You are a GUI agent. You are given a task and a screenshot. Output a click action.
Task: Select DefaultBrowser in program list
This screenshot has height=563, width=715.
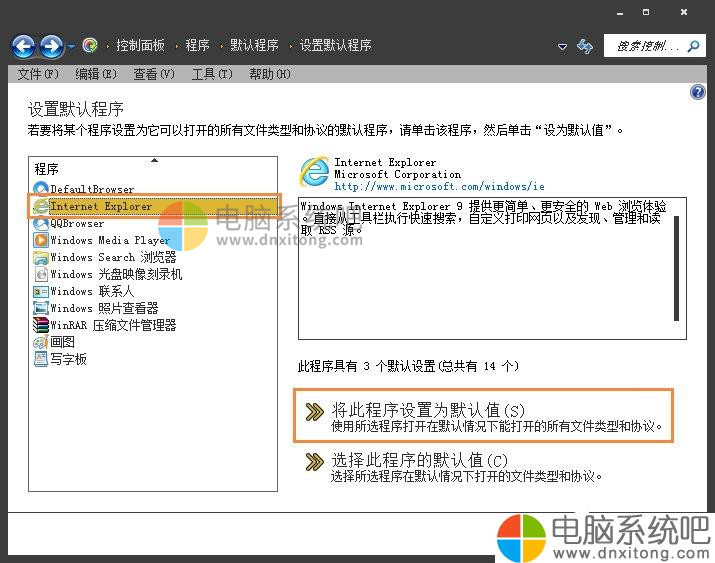[92, 189]
